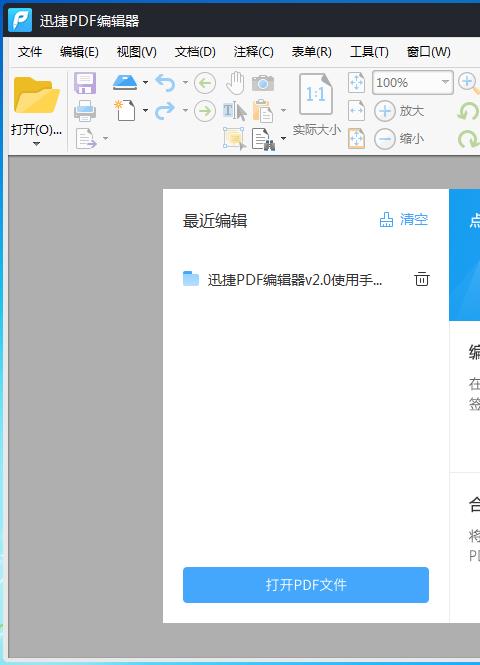This screenshot has width=480, height=665.
Task: Open the redo history dropdown arrow
Action: pos(185,110)
